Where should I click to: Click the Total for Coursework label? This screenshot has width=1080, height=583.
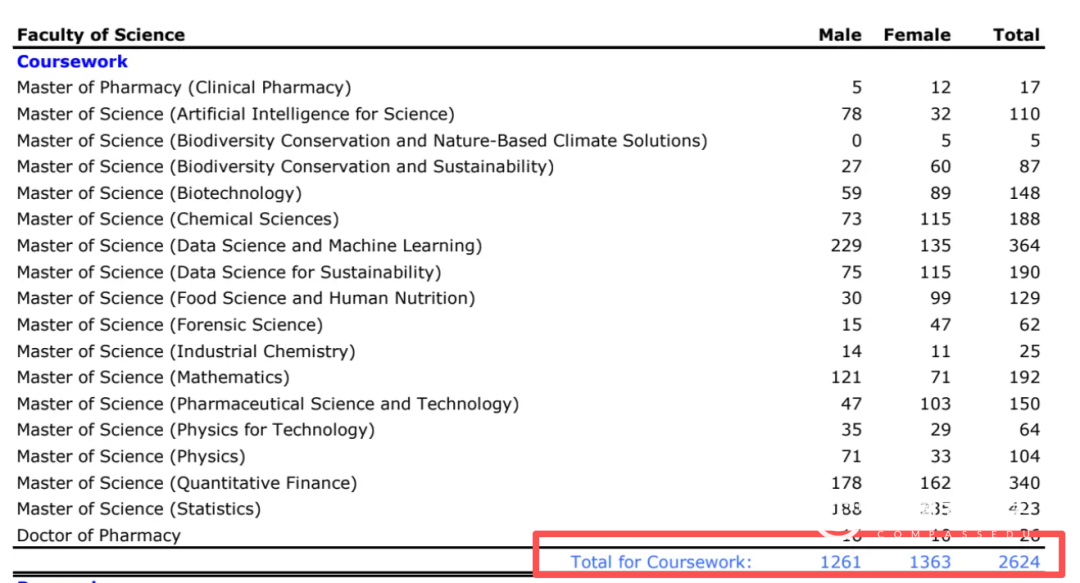tap(660, 562)
